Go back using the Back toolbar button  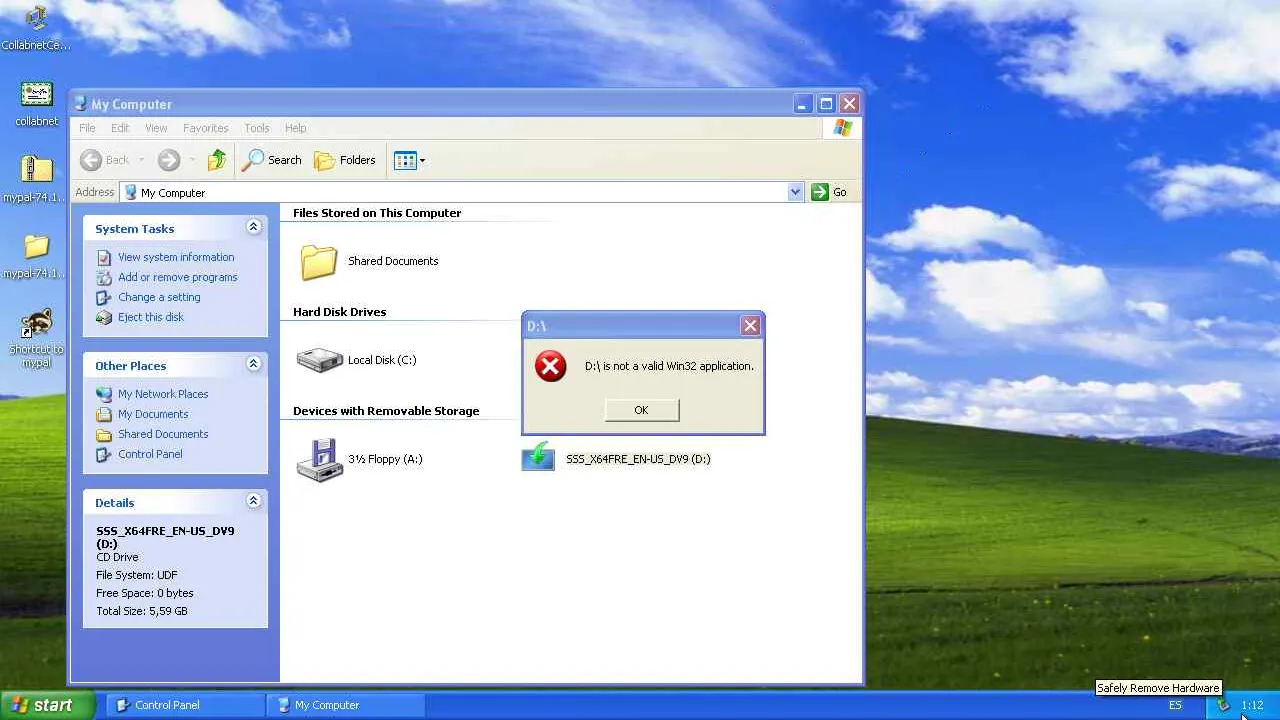click(x=105, y=160)
